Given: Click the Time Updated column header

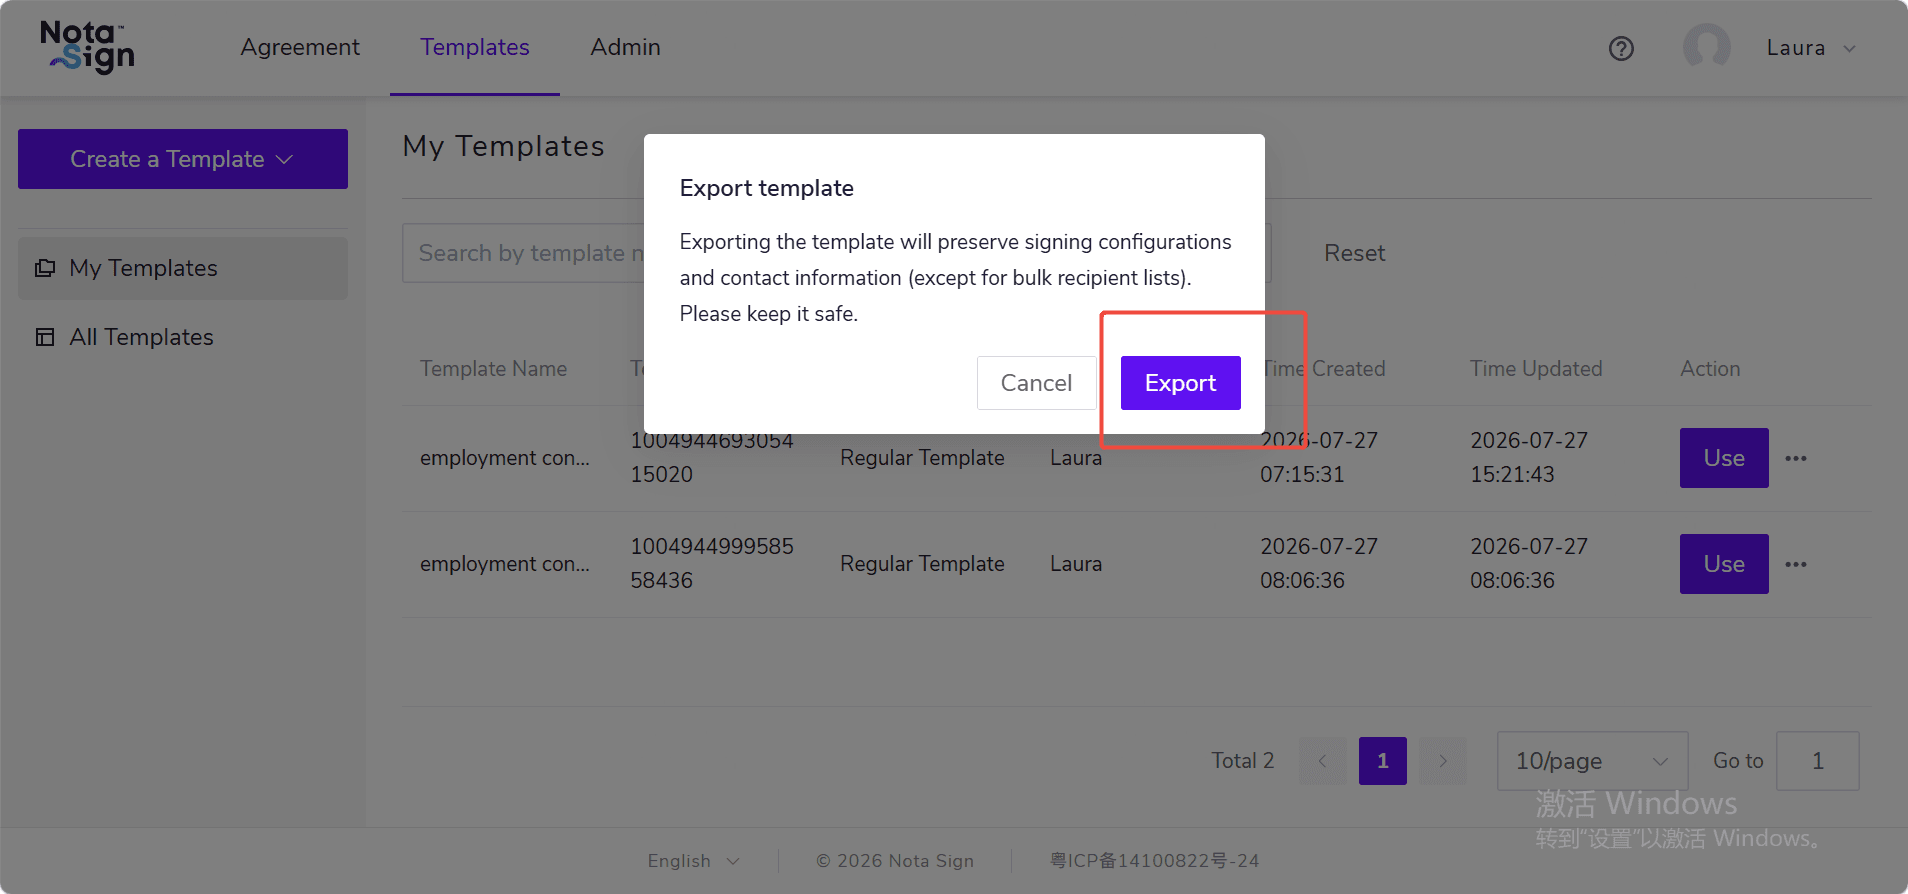Looking at the screenshot, I should click(1536, 369).
